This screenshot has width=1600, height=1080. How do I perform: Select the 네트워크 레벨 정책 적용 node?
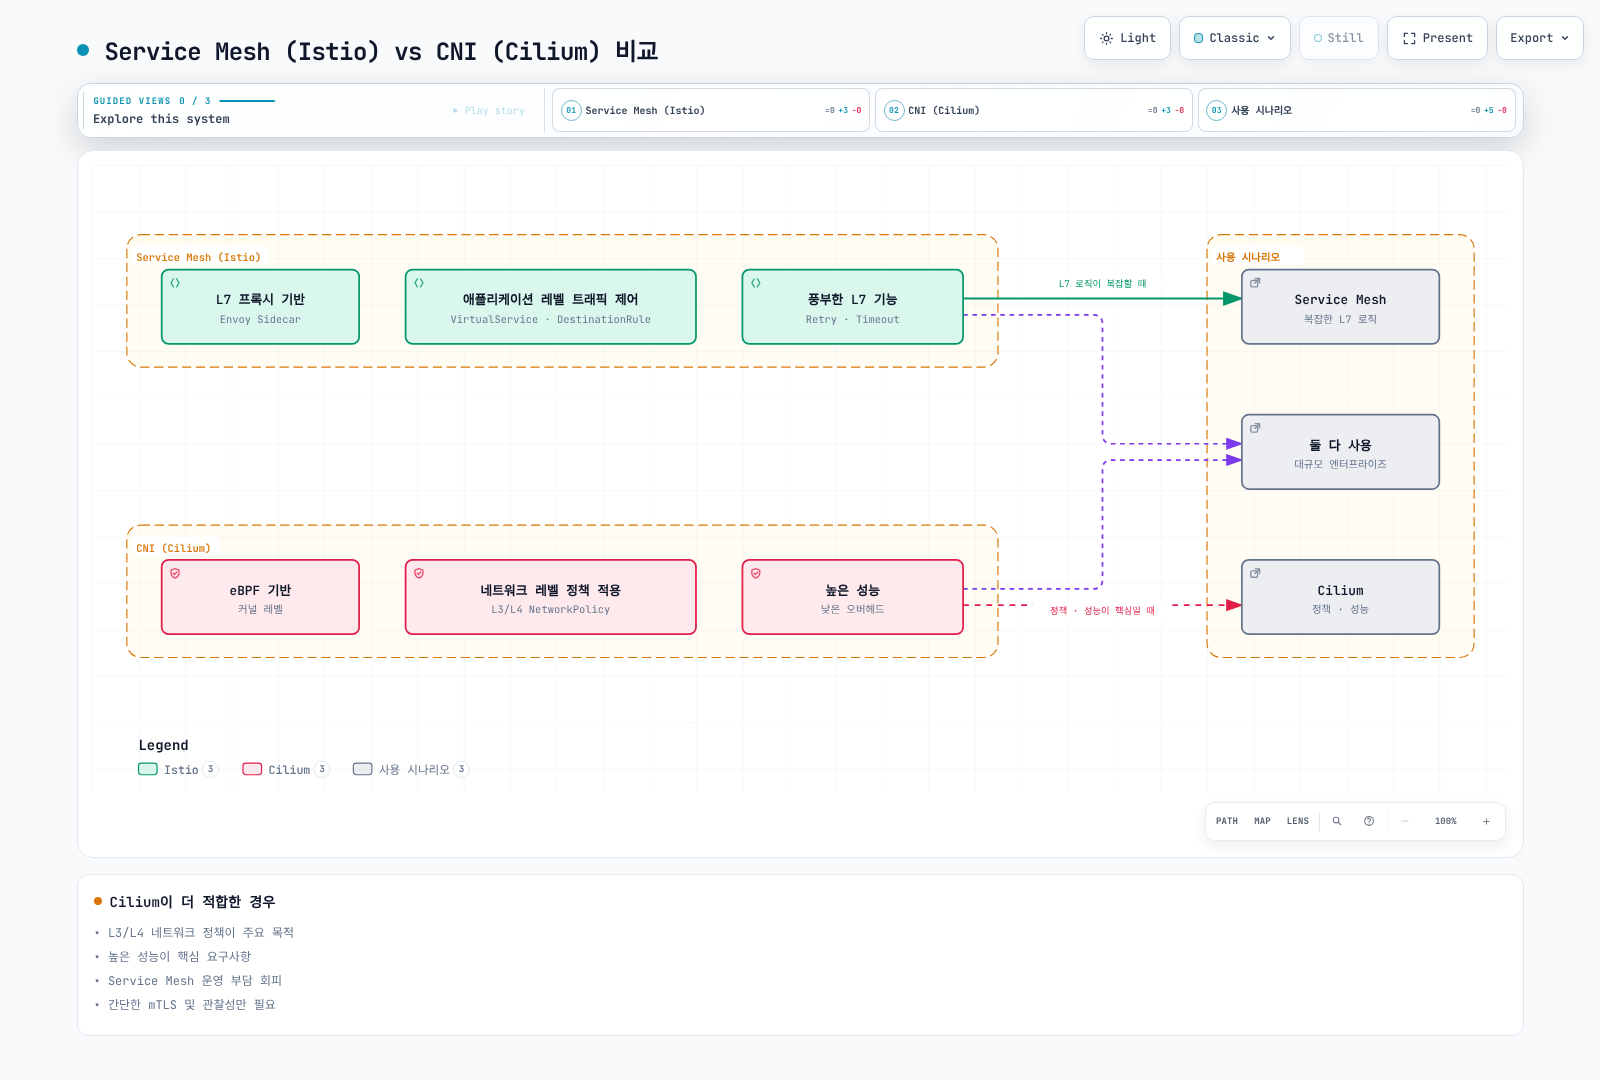pyautogui.click(x=550, y=597)
